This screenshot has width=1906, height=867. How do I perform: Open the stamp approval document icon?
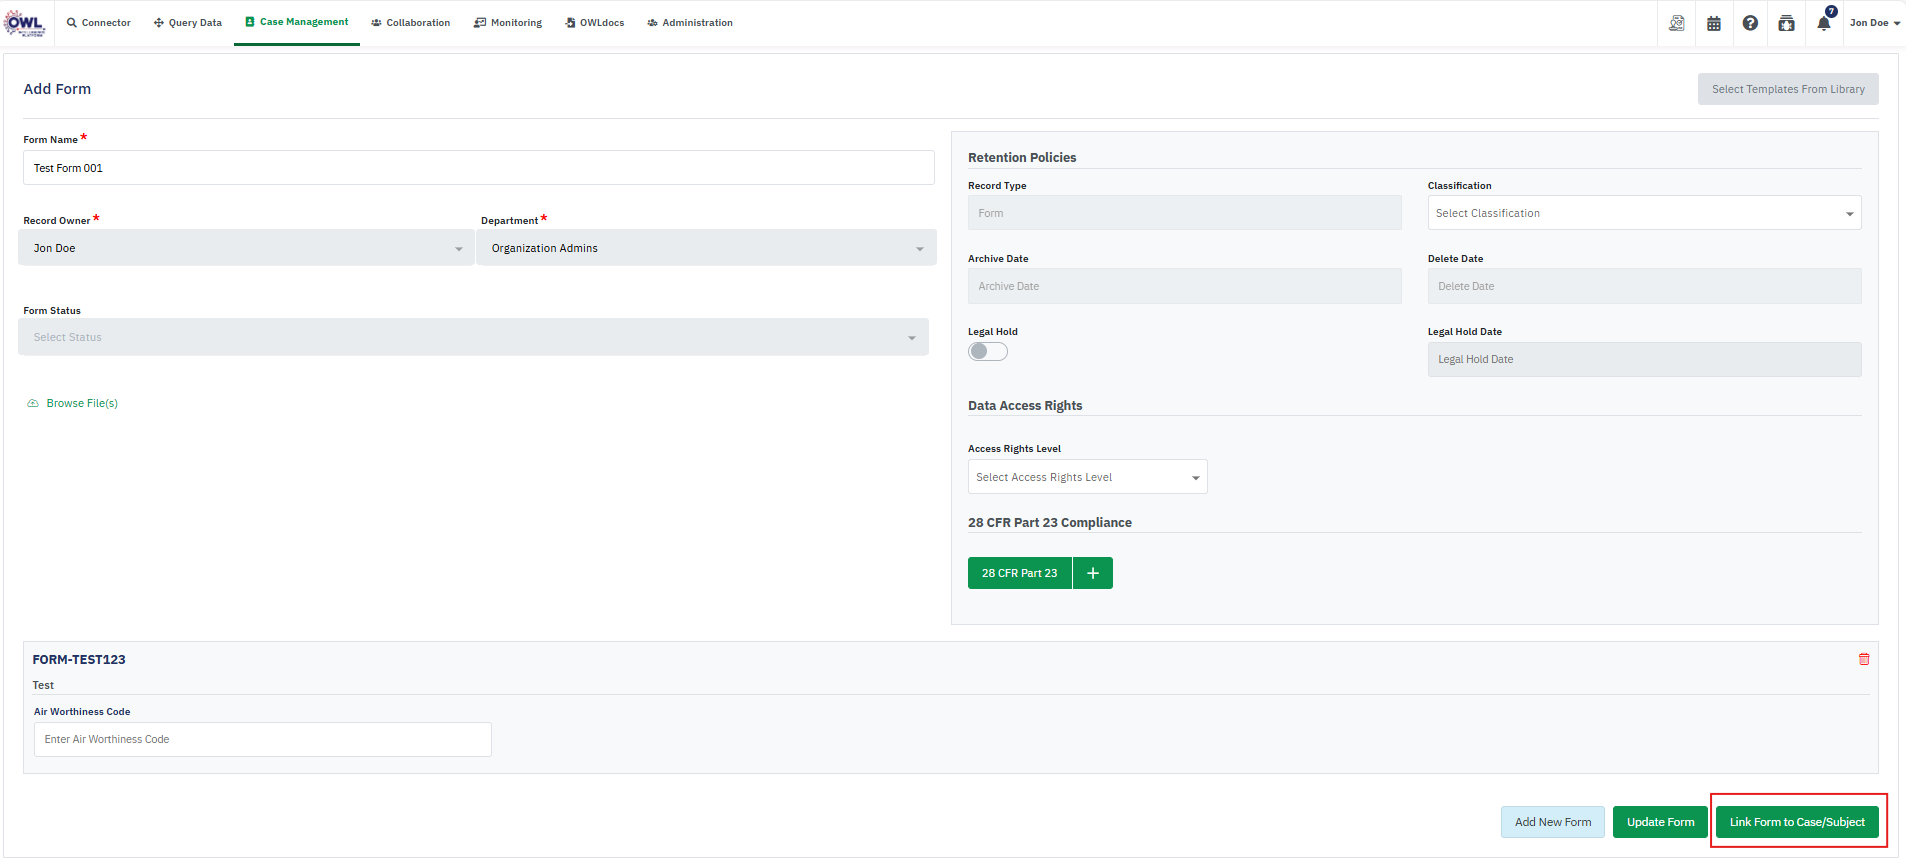[1677, 23]
